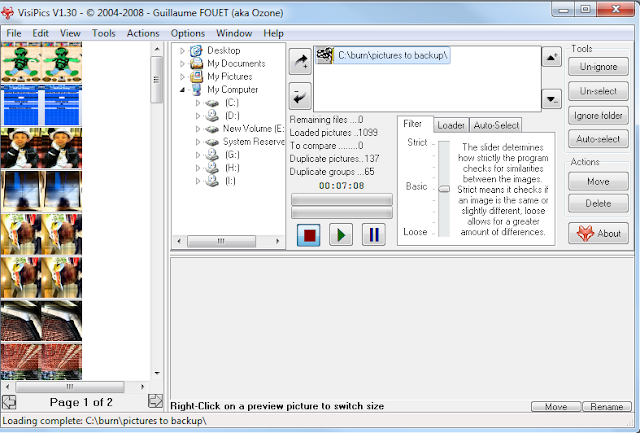The image size is (640, 433).
Task: Select the green turtle duplicate thumbnail pair
Action: 41,62
